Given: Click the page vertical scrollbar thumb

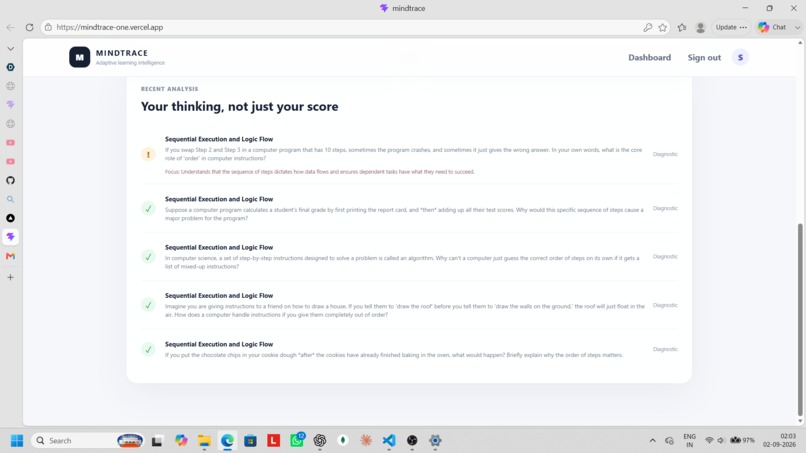Looking at the screenshot, I should pyautogui.click(x=800, y=320).
